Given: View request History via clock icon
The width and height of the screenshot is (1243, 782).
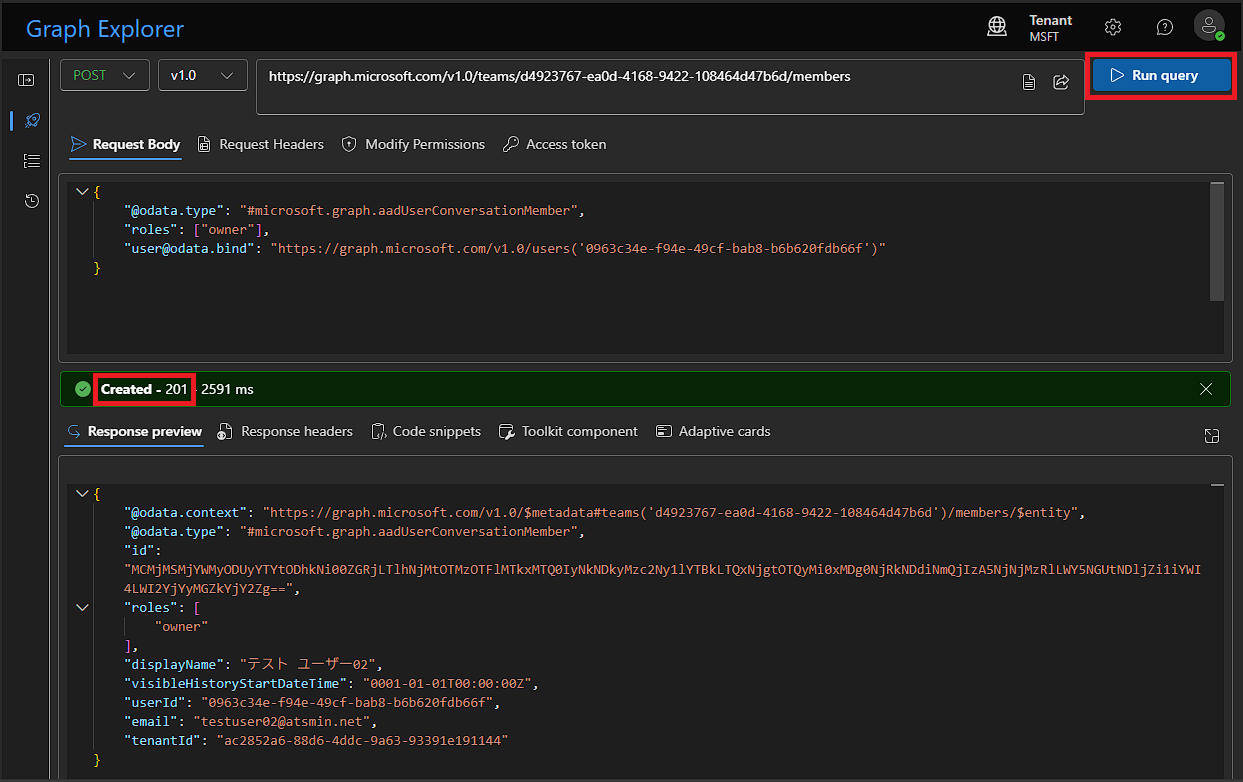Looking at the screenshot, I should coord(31,200).
